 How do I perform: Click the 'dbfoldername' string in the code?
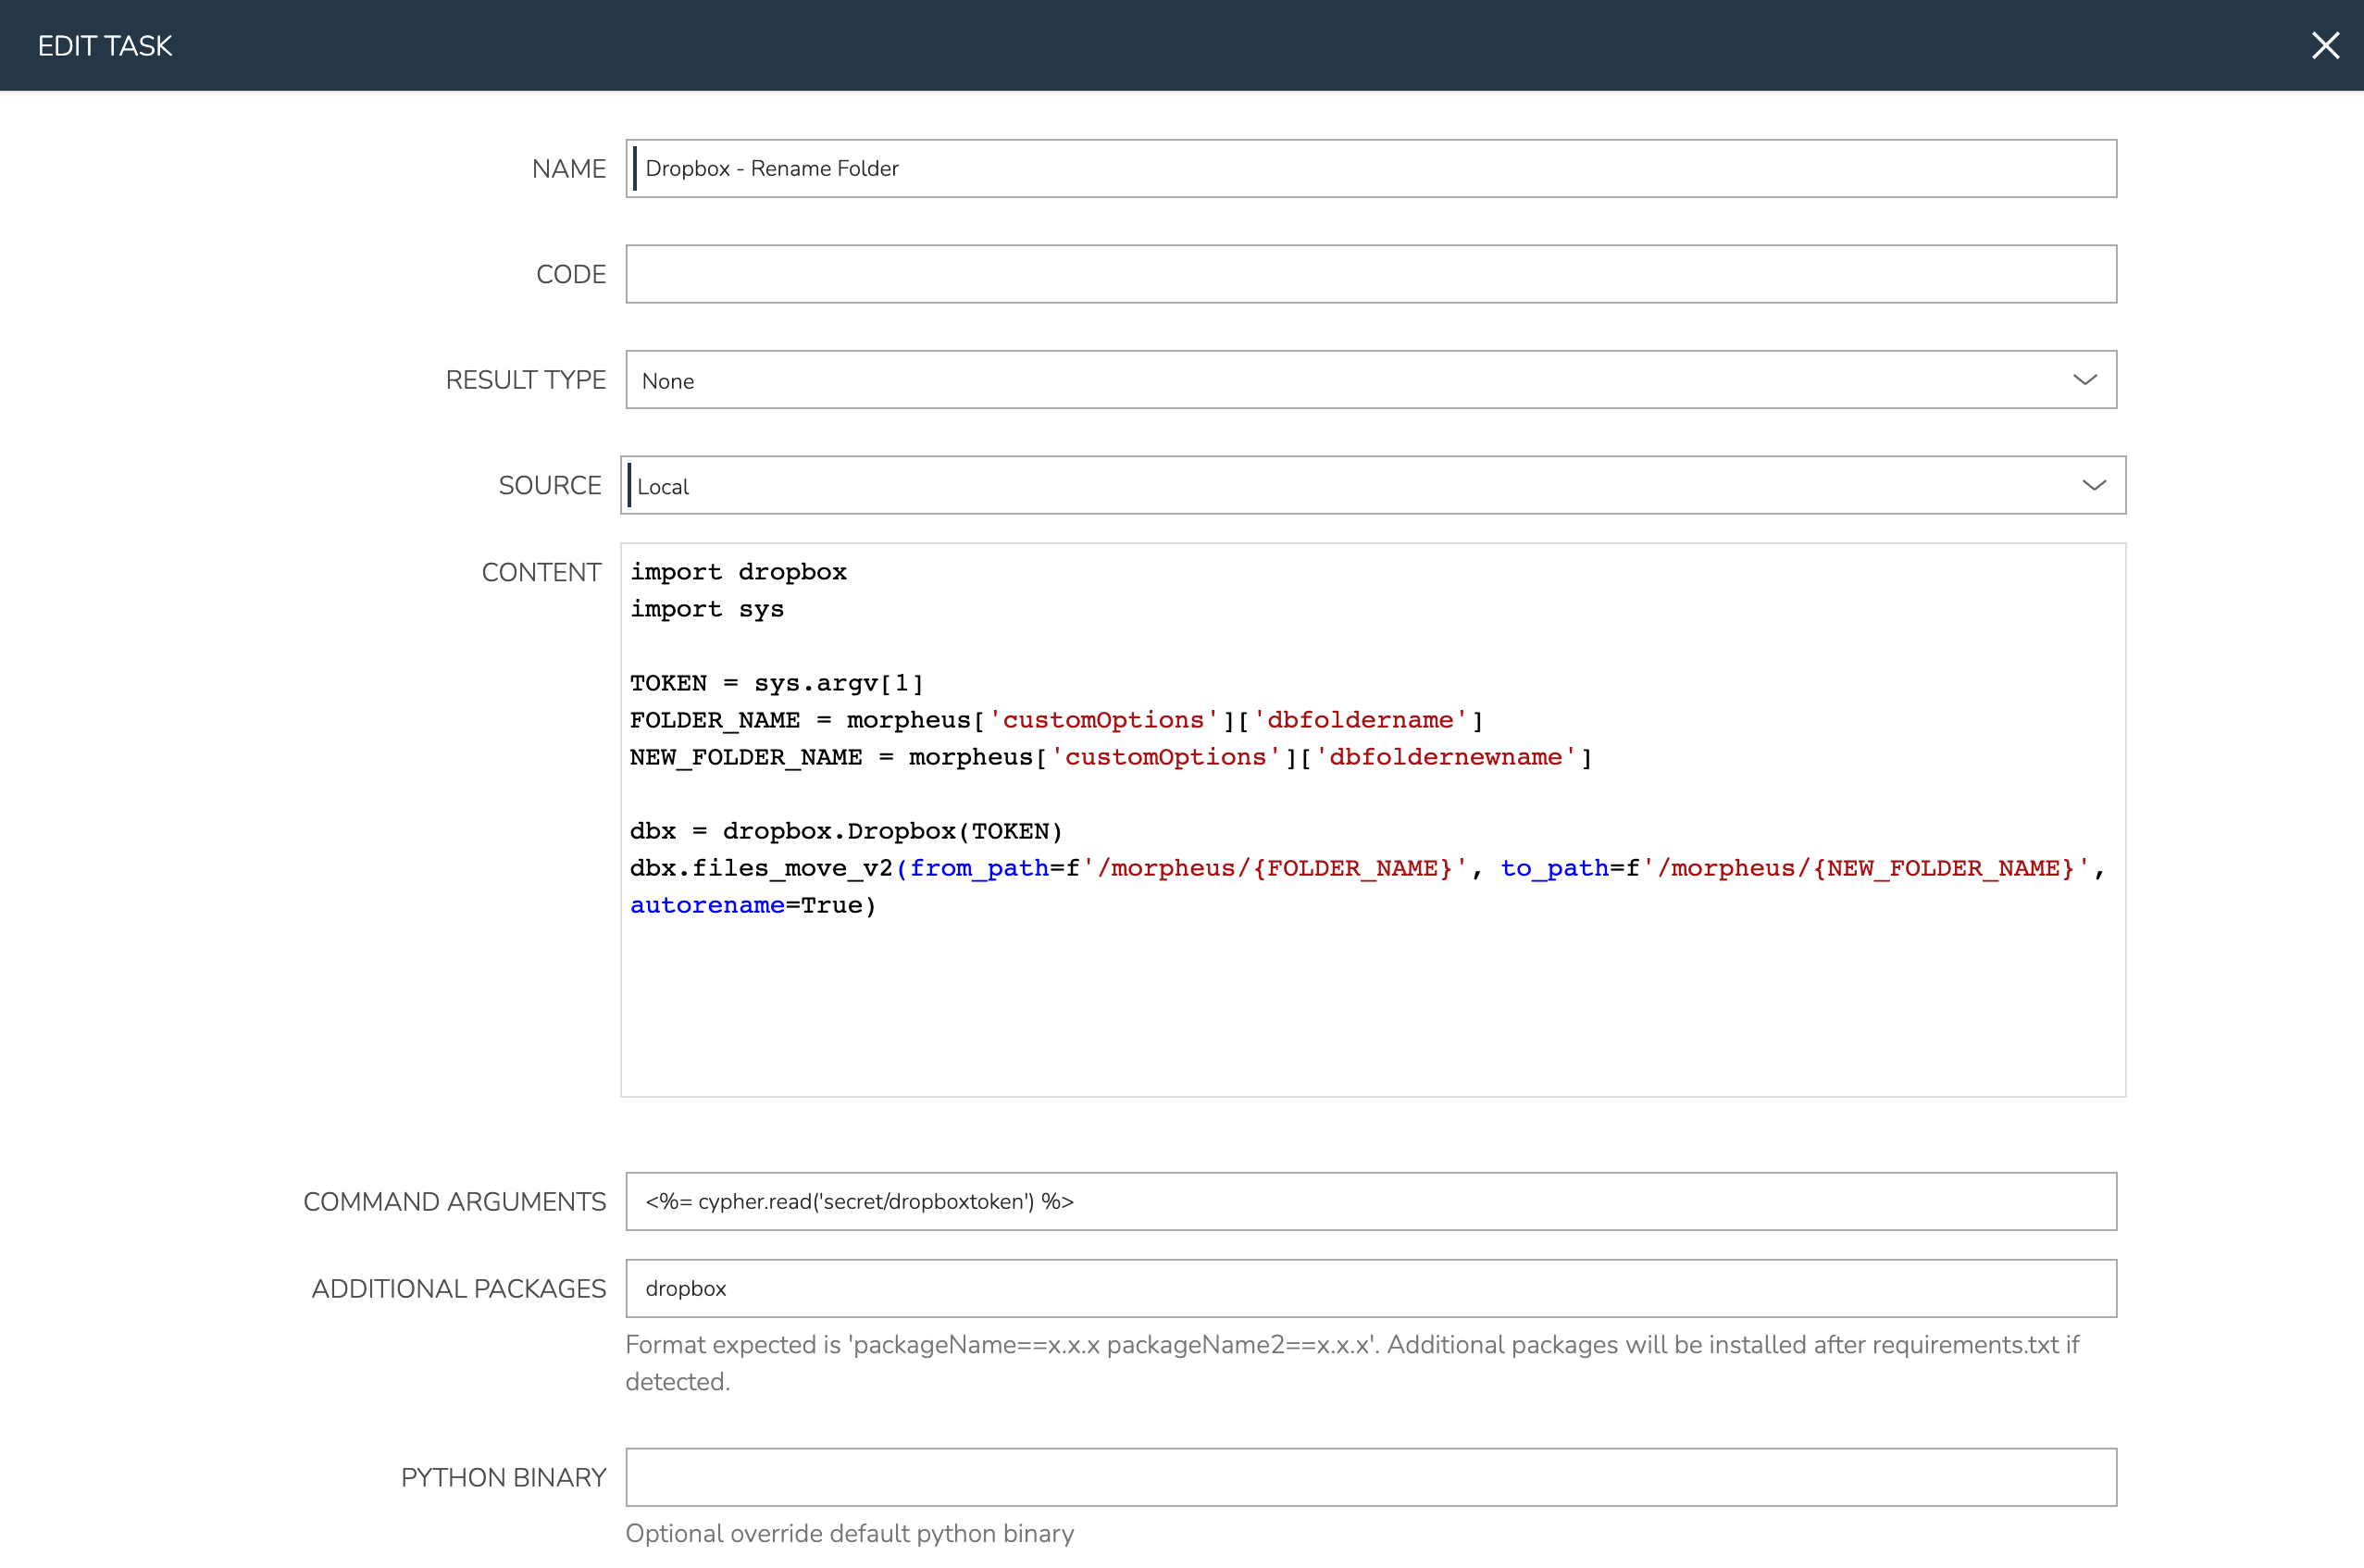tap(1360, 720)
